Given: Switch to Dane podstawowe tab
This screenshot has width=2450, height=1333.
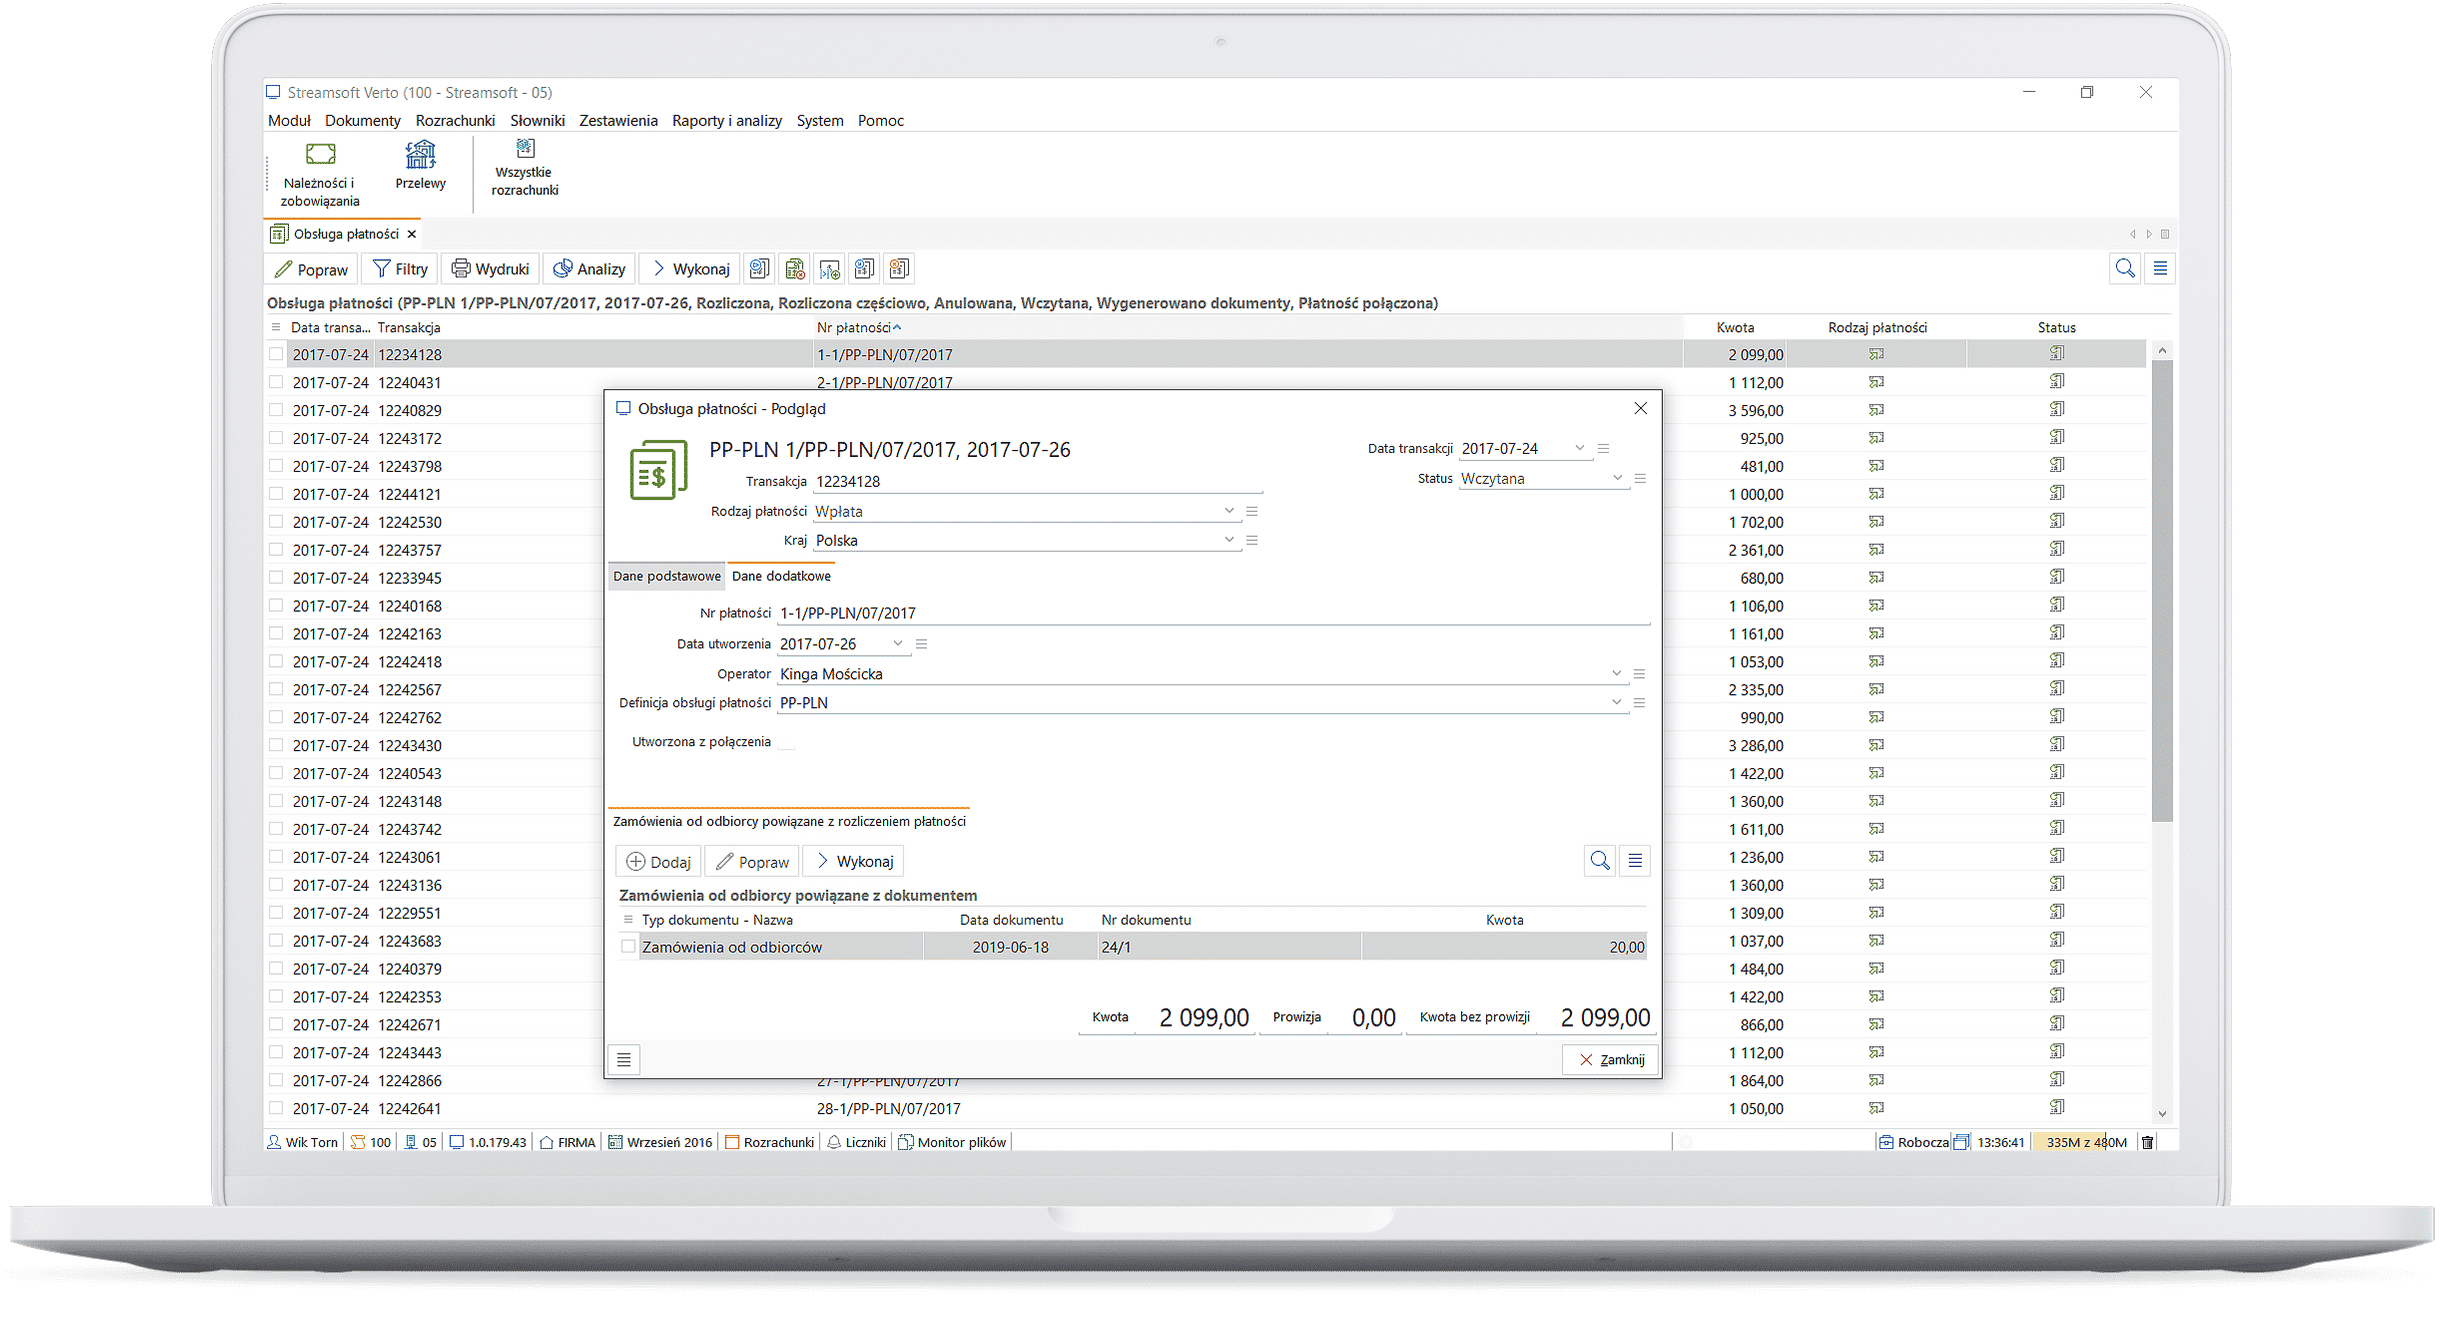Looking at the screenshot, I should coord(666,576).
